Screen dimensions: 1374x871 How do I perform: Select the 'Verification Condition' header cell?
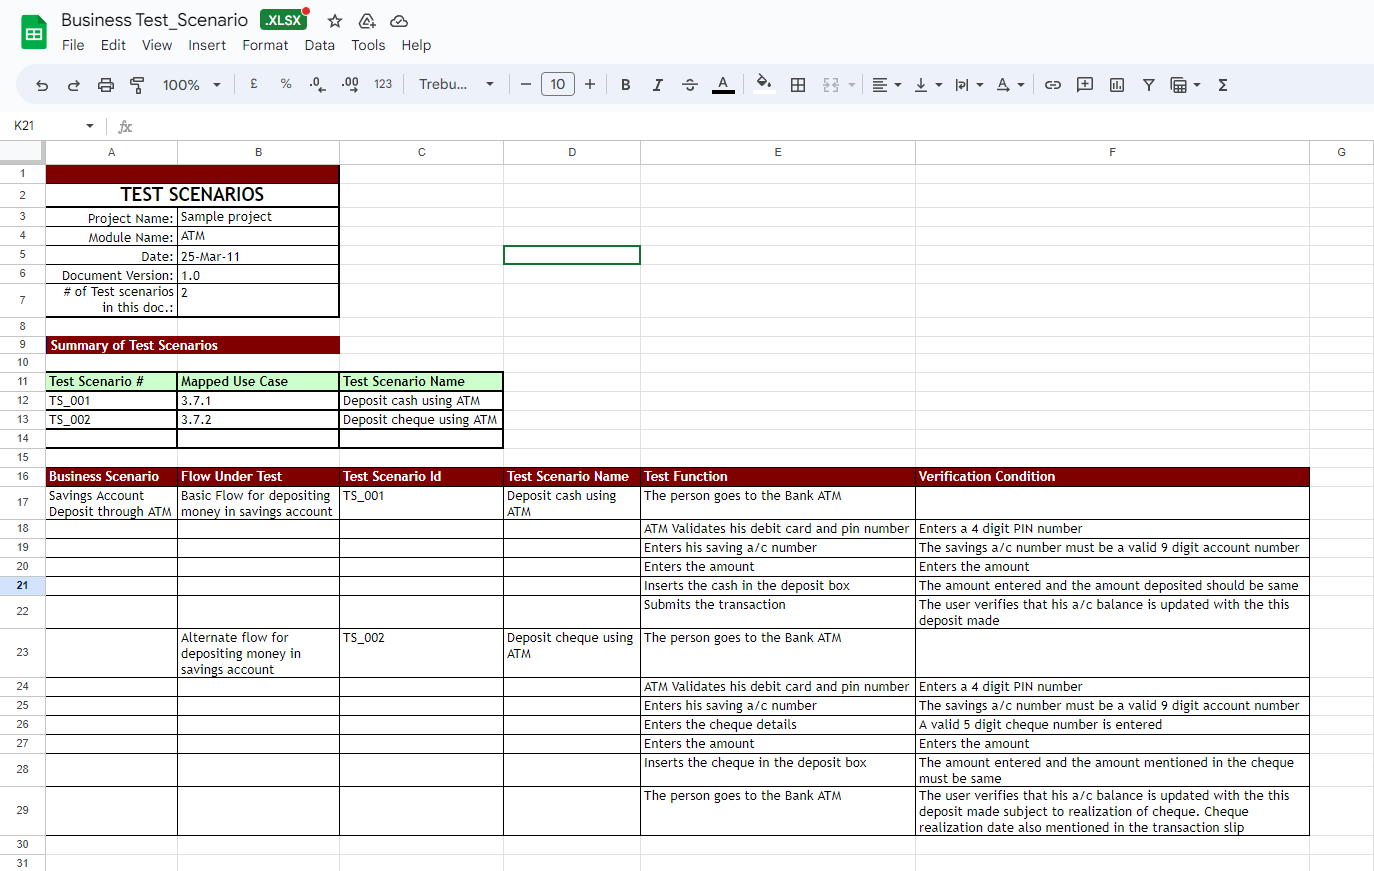coord(1112,476)
